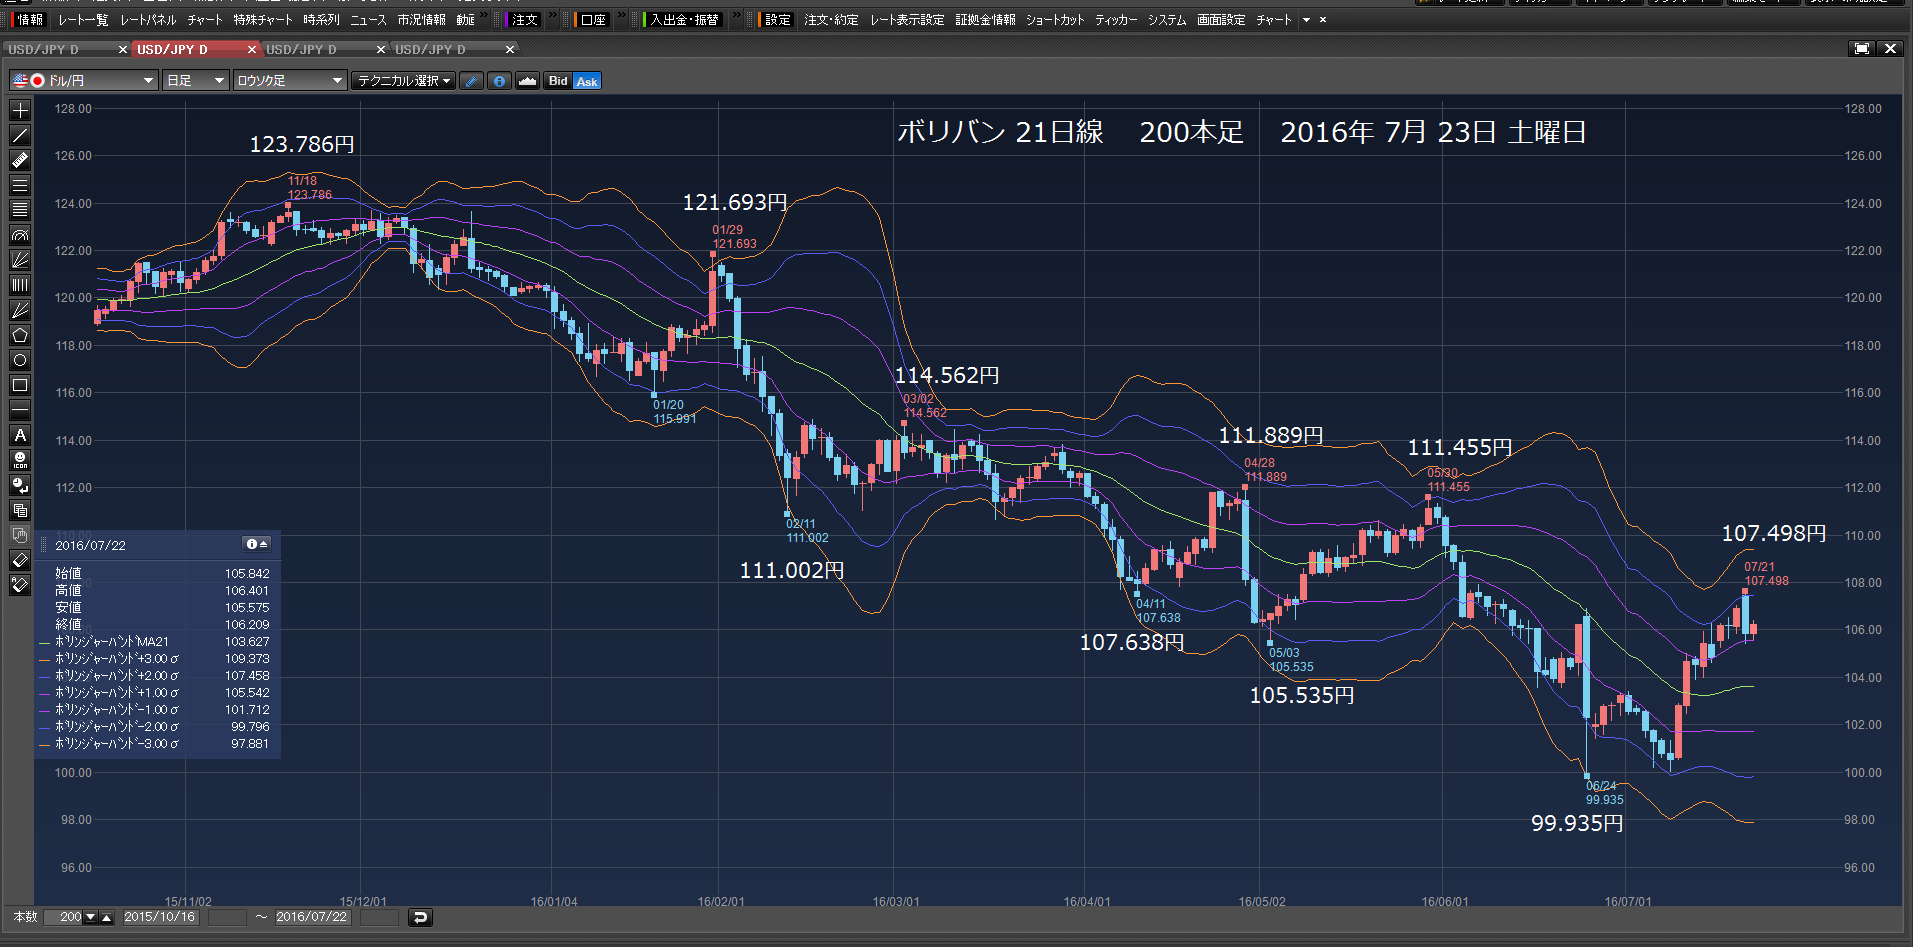
Task: Collapse the 2016/07/22 data info panel
Action: pyautogui.click(x=257, y=544)
